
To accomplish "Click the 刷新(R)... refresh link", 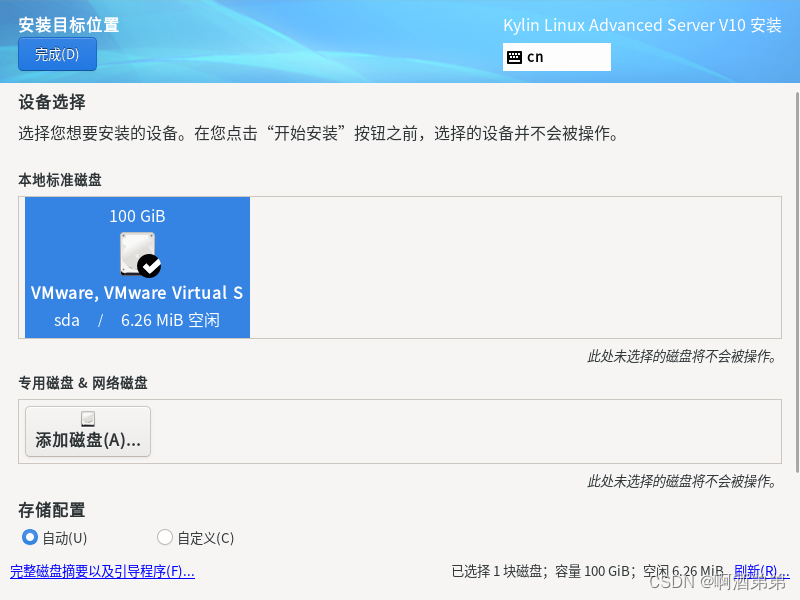I will click(x=761, y=571).
